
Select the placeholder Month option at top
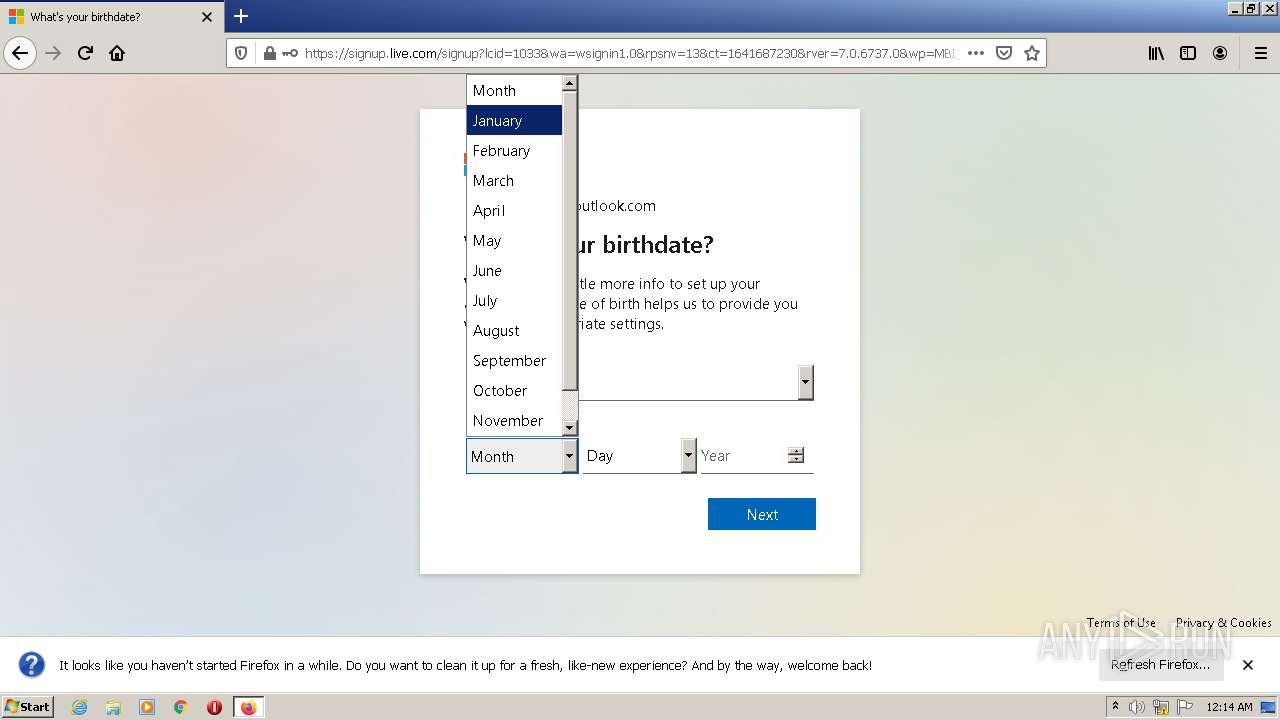(514, 90)
